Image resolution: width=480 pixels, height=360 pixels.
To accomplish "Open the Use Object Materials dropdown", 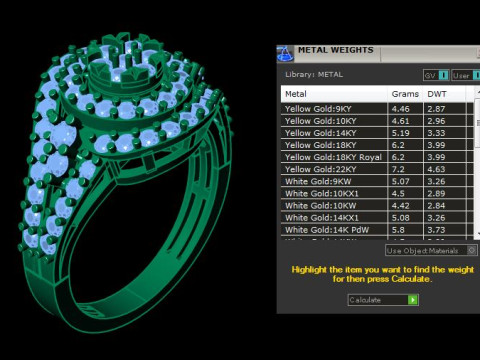I will (x=431, y=250).
